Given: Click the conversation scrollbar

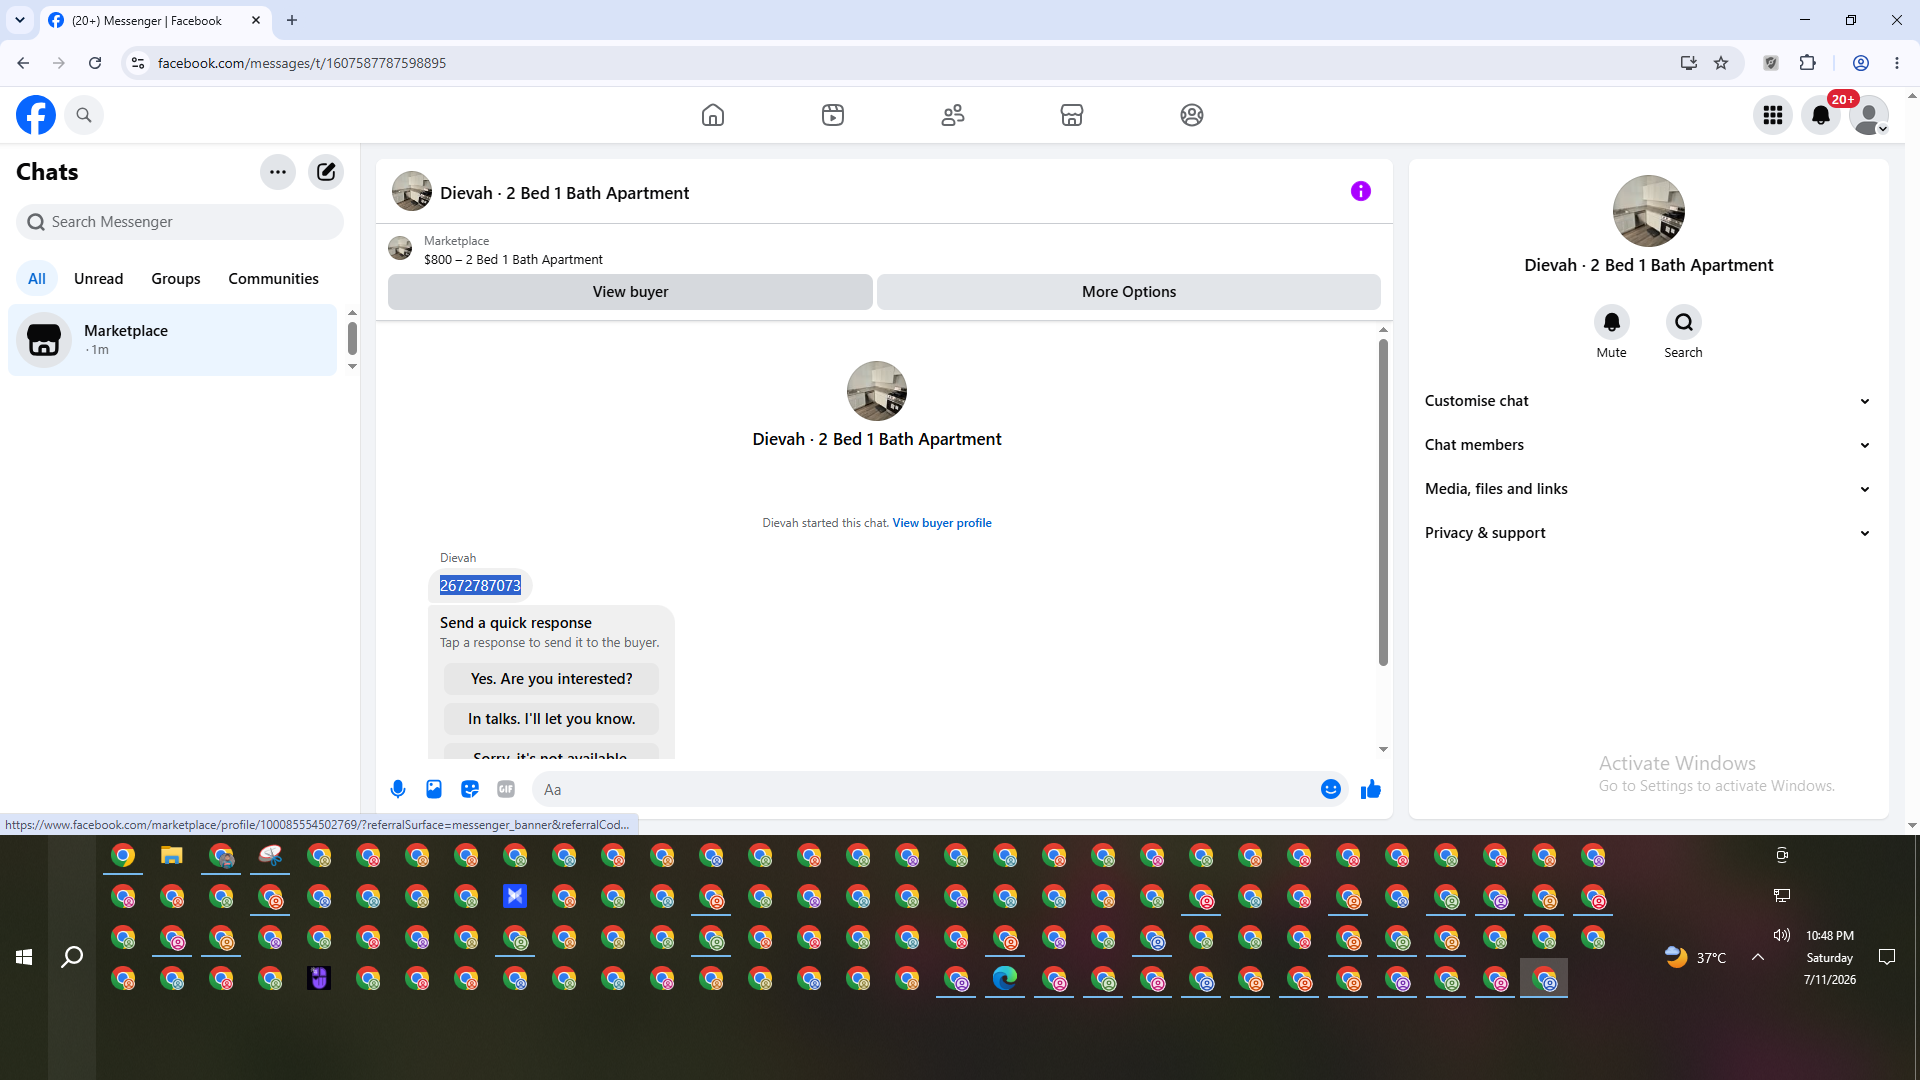Looking at the screenshot, I should pos(1383,503).
